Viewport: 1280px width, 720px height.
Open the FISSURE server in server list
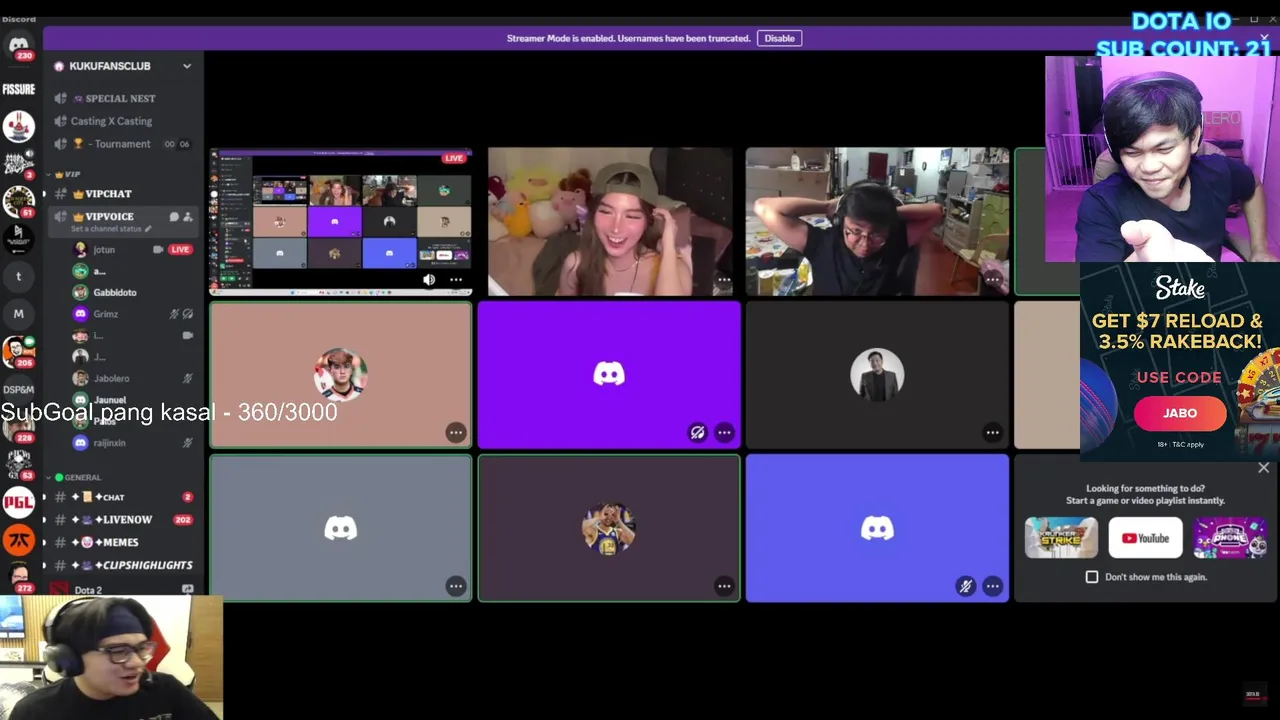18,89
